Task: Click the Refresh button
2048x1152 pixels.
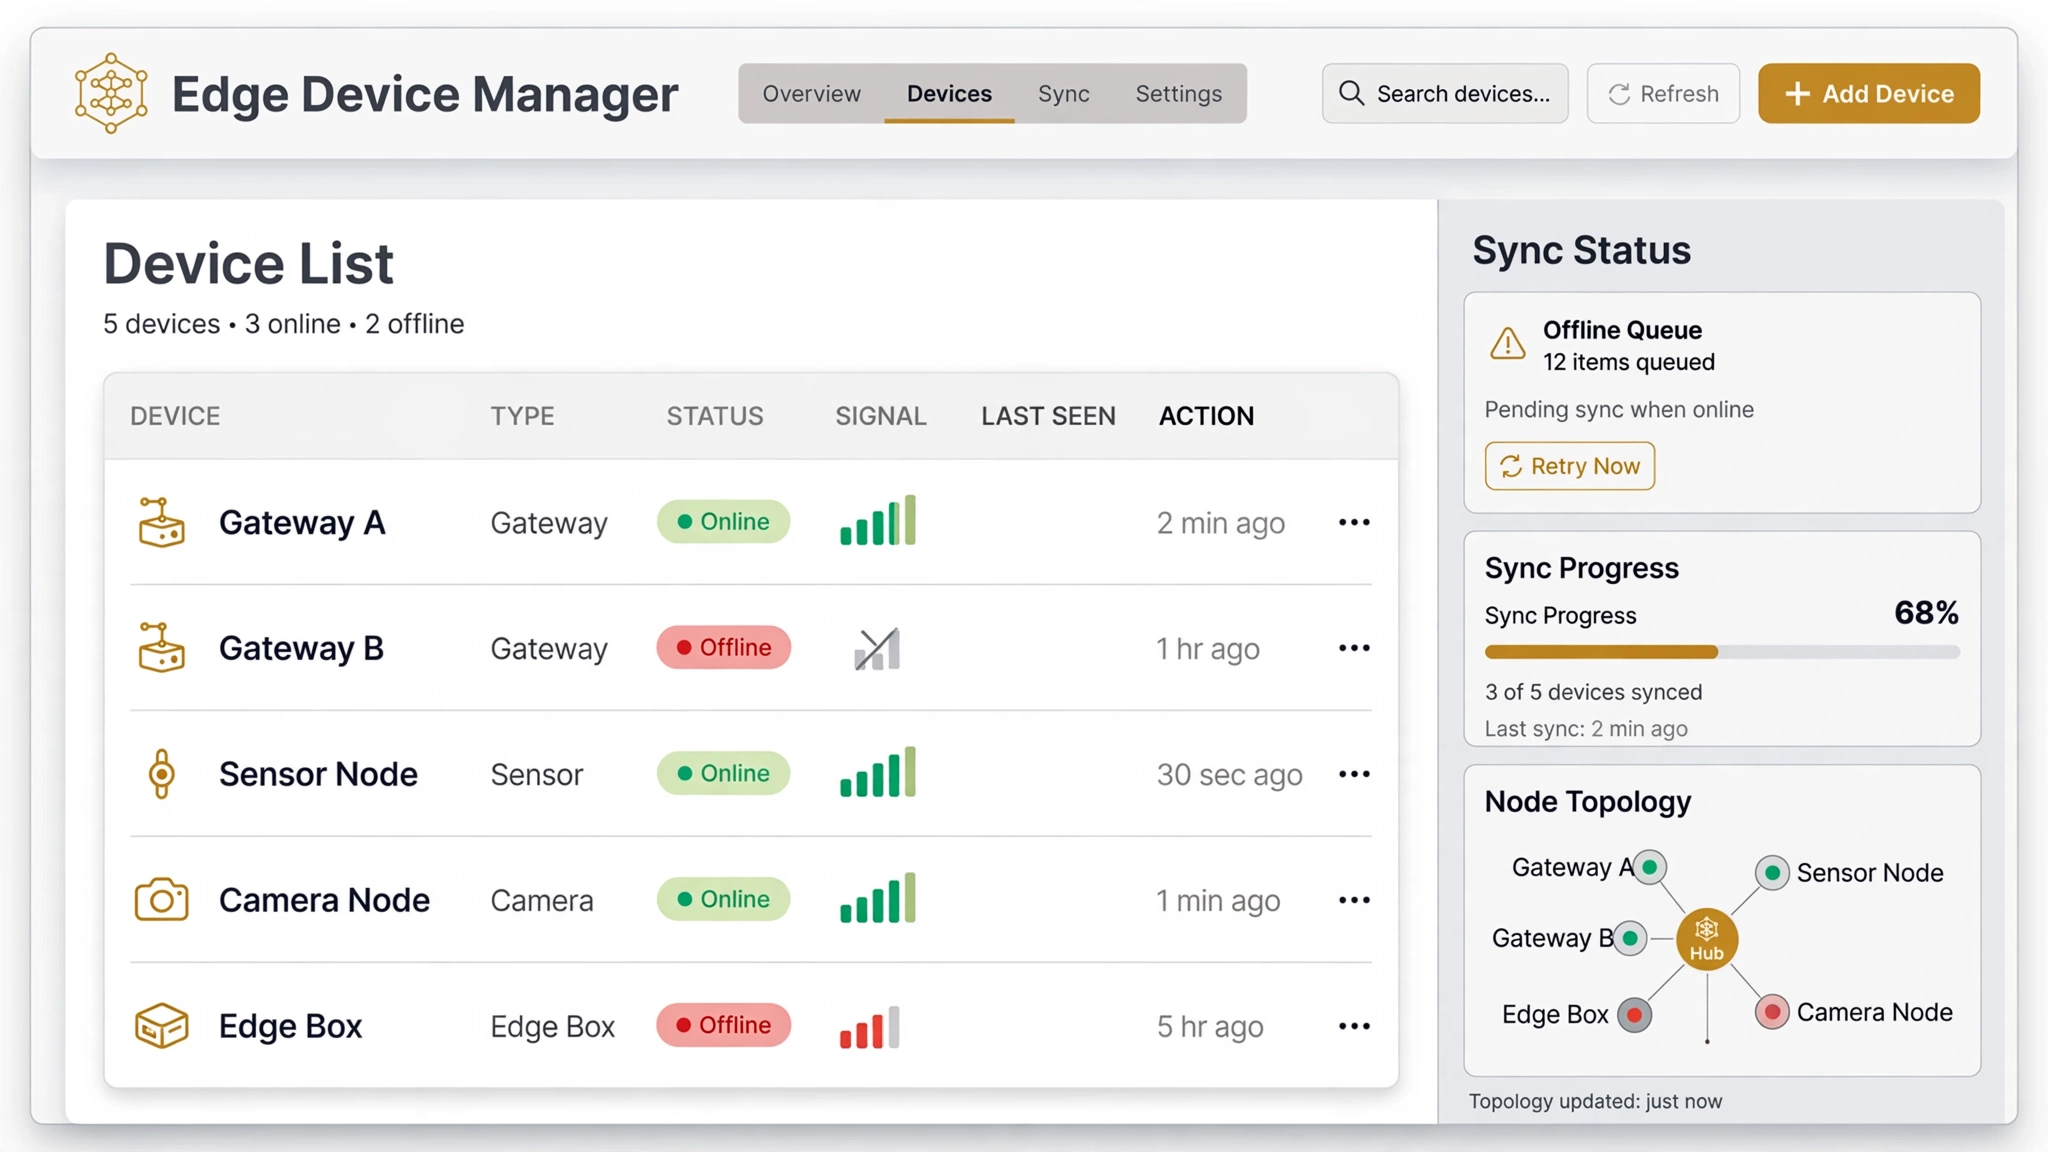Action: pyautogui.click(x=1663, y=94)
